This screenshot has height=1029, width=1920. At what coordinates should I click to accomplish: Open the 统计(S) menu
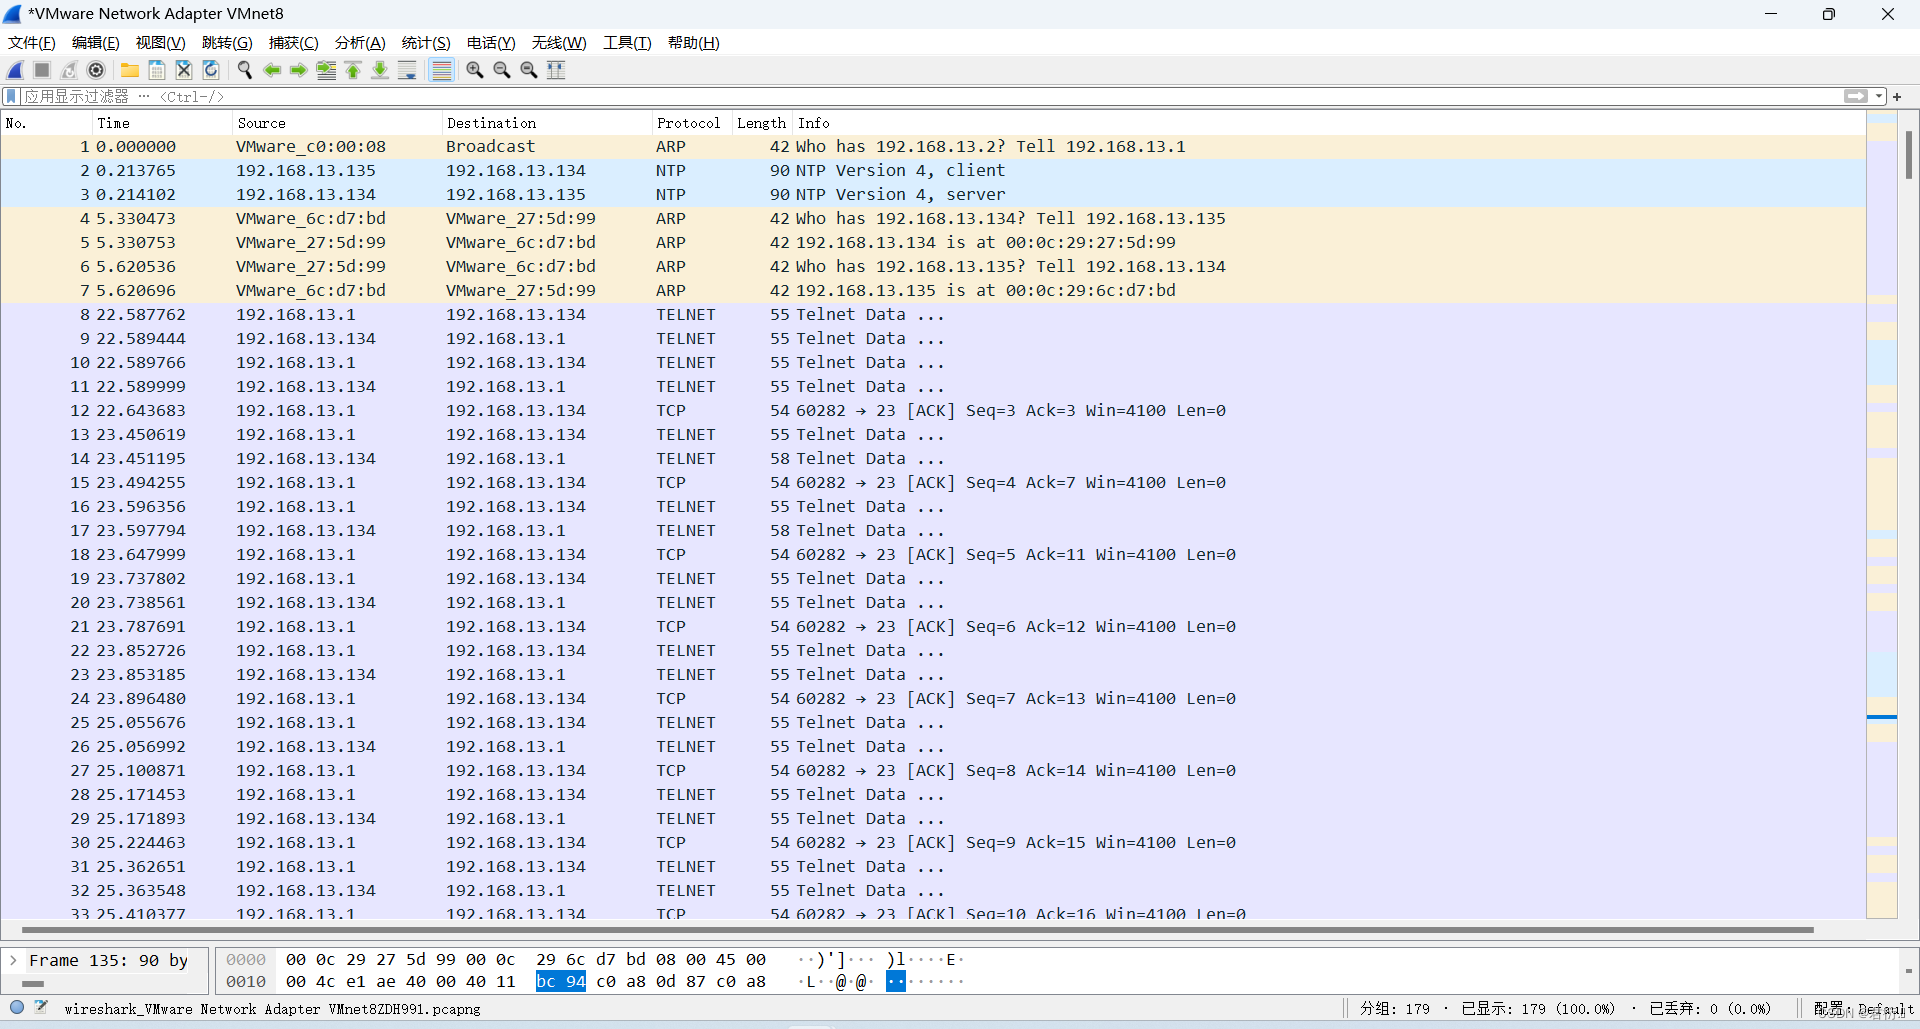[426, 43]
